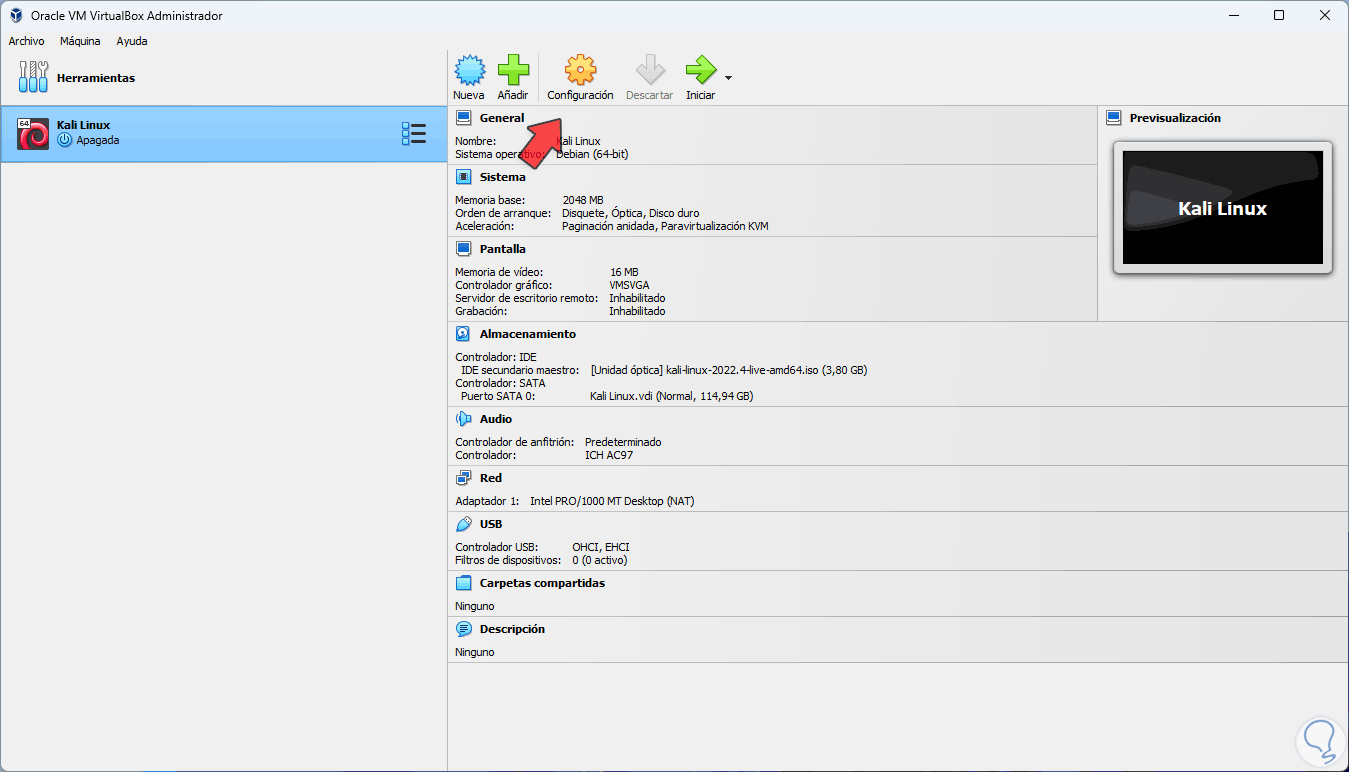Minimize the VirtualBox window
The image size is (1349, 772).
tap(1234, 16)
